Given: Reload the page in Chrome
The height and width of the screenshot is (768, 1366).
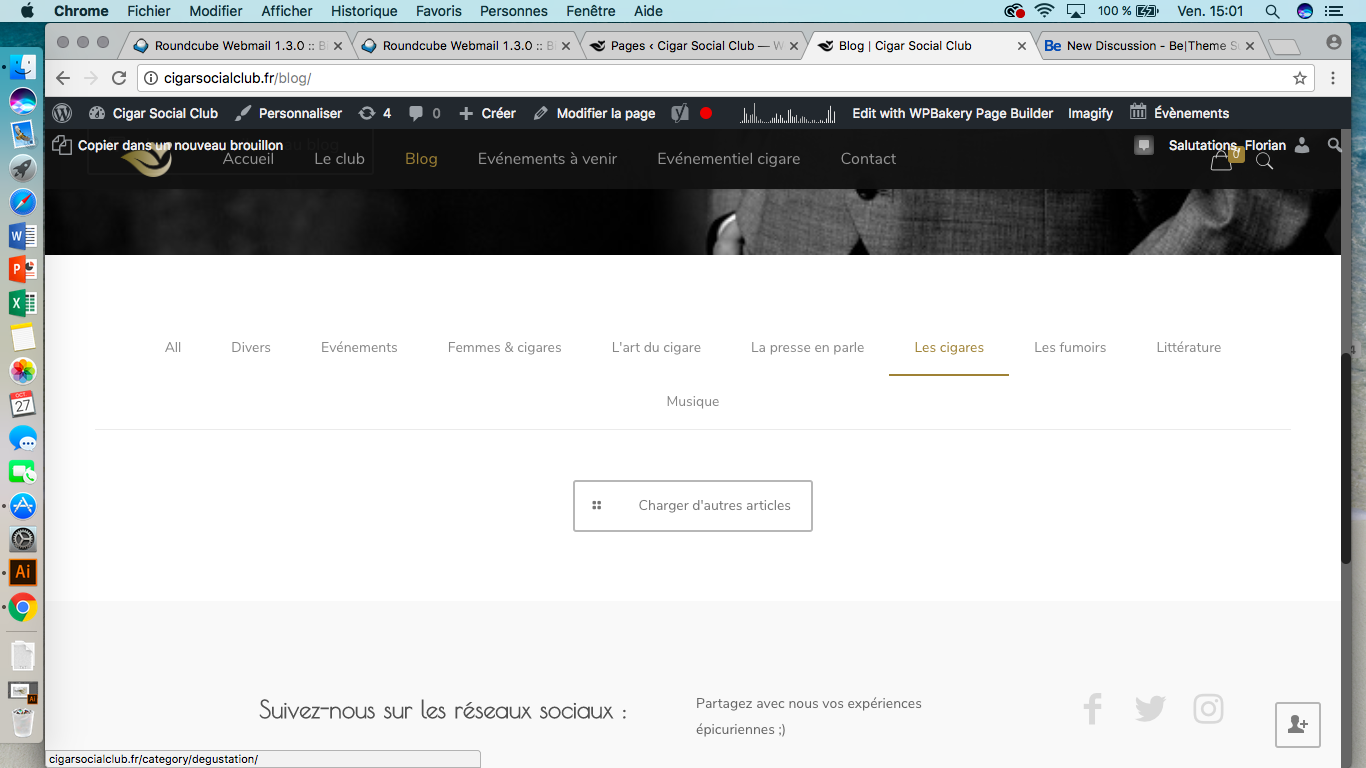Looking at the screenshot, I should point(119,78).
